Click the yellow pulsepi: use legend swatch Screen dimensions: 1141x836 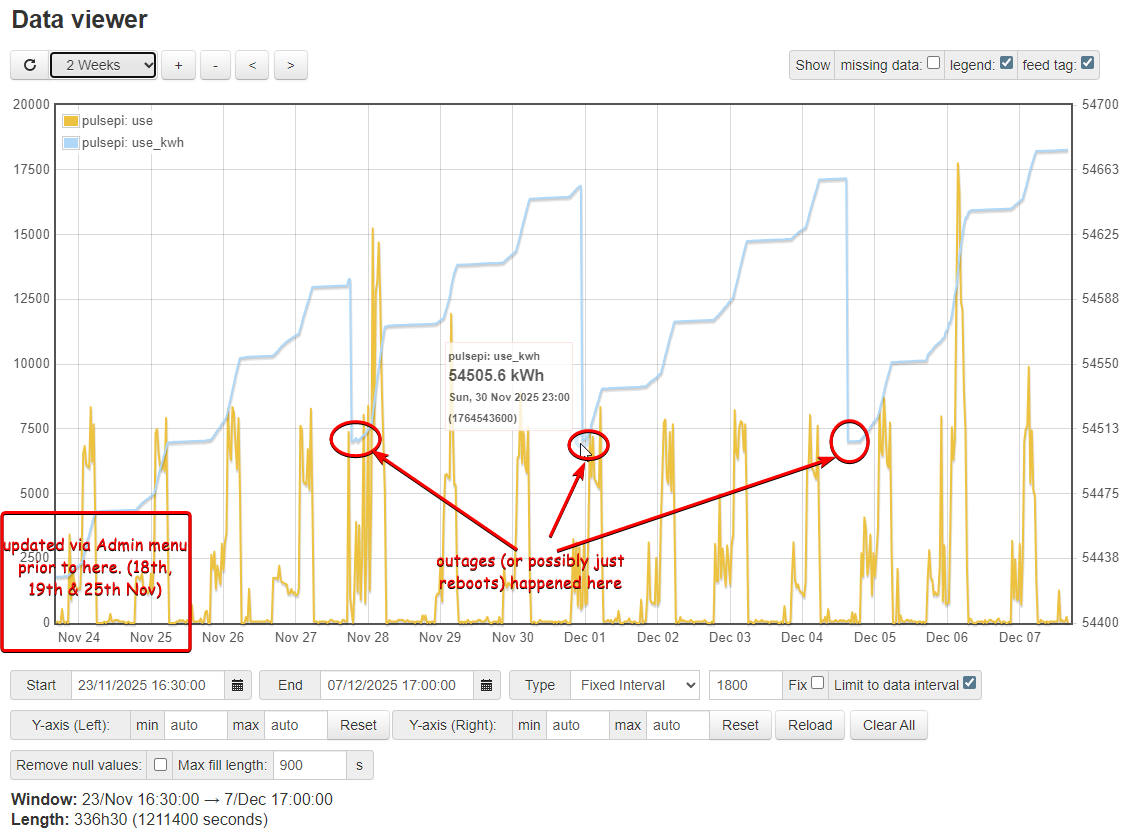tap(70, 121)
